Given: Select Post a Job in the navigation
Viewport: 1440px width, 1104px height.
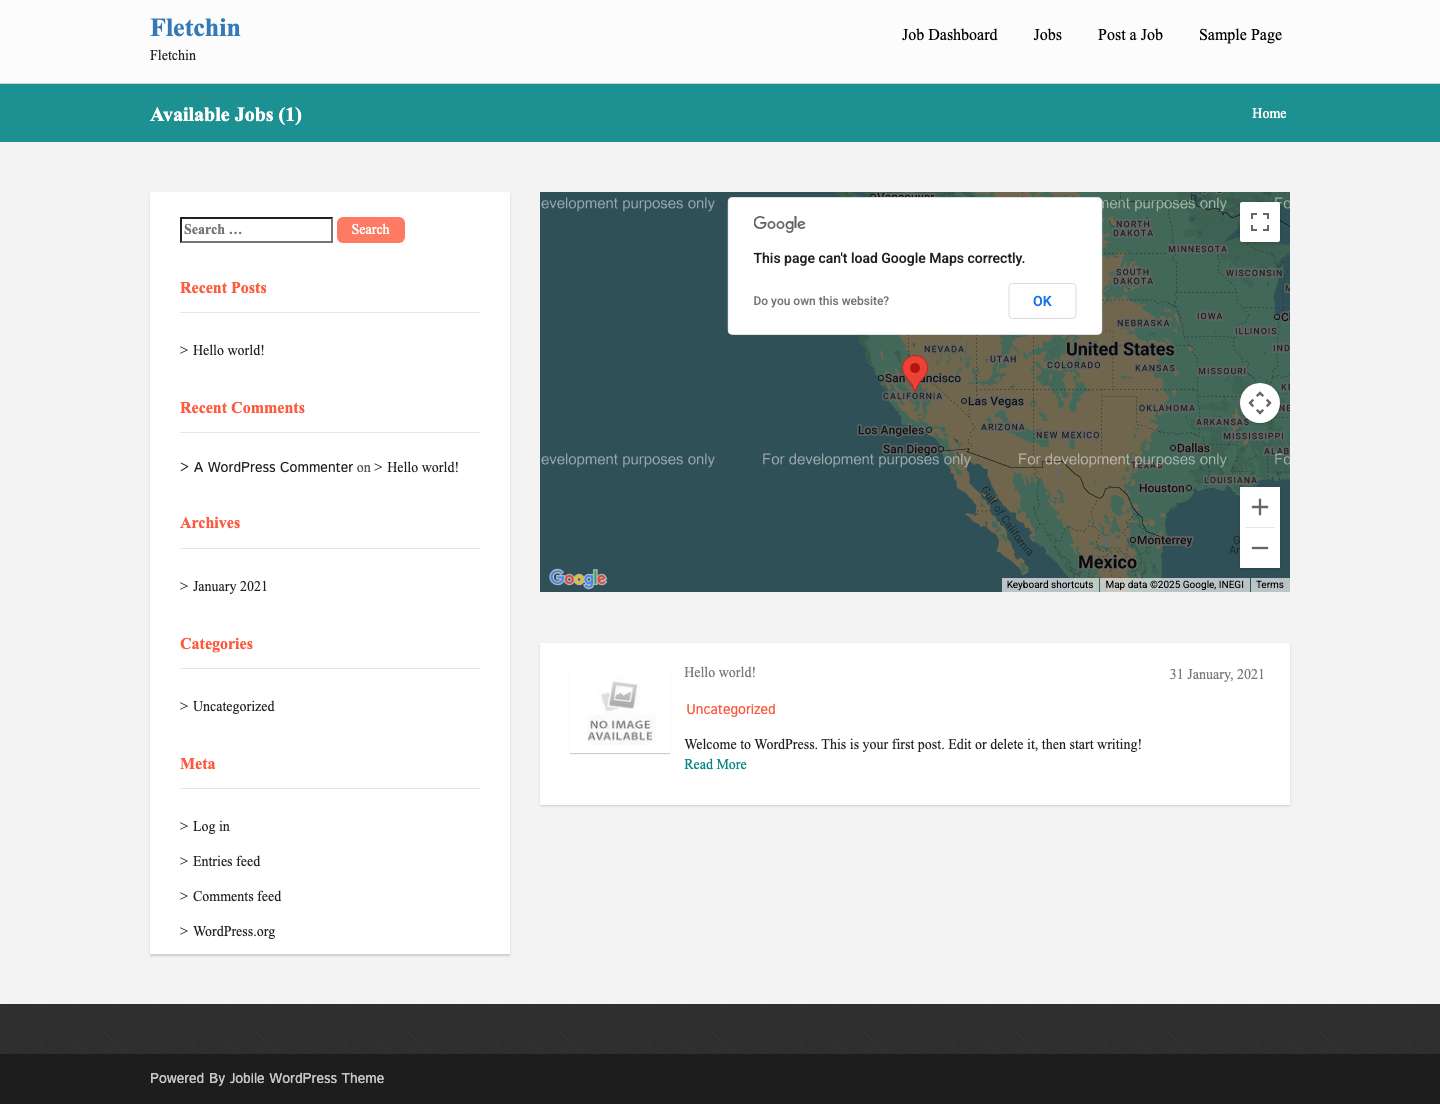Looking at the screenshot, I should (1130, 35).
